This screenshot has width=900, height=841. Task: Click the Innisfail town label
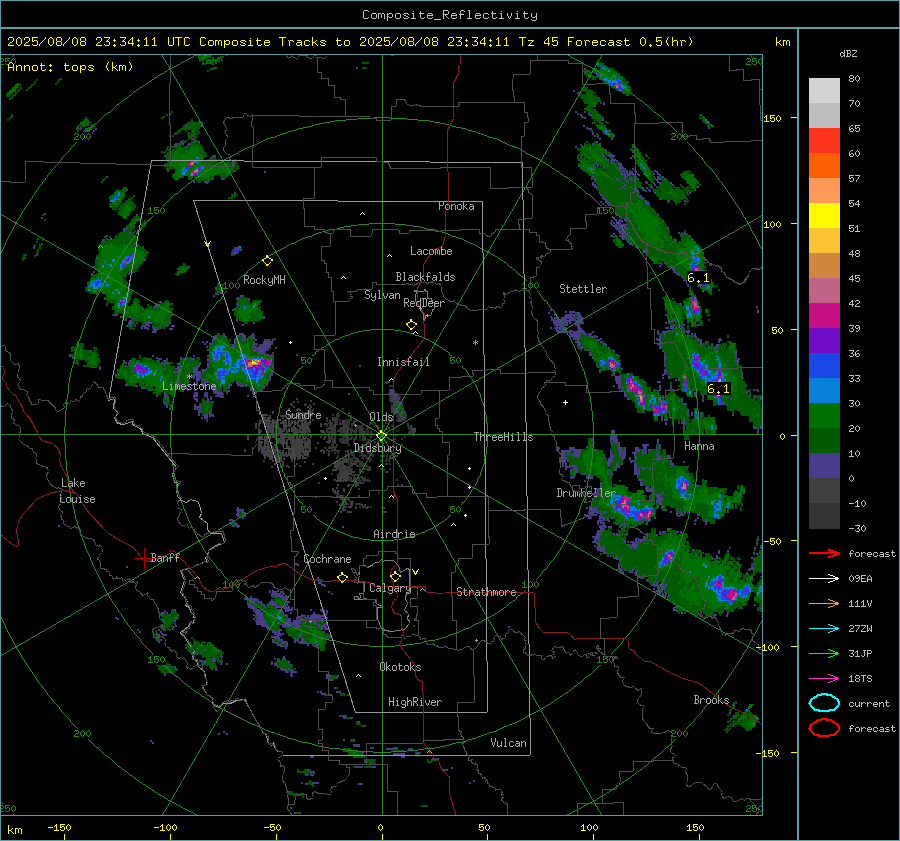click(x=403, y=362)
